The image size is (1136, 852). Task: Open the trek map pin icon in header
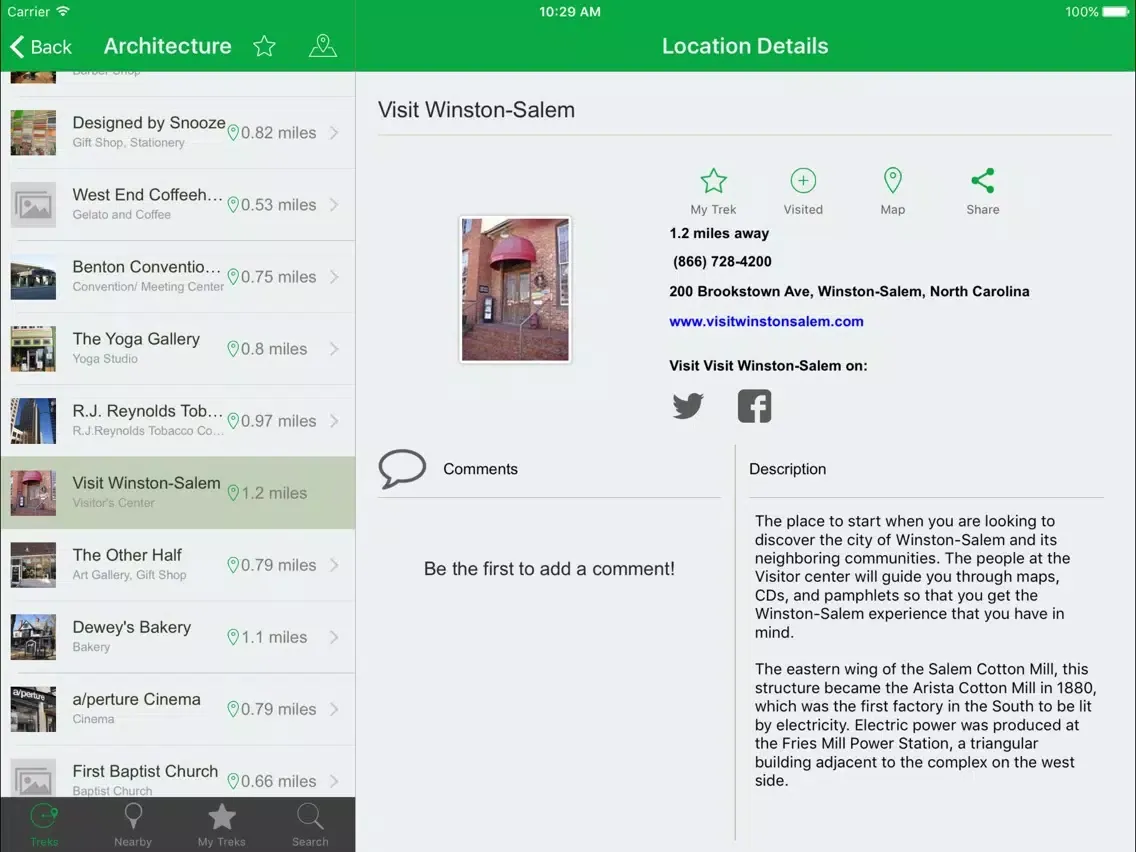[322, 46]
